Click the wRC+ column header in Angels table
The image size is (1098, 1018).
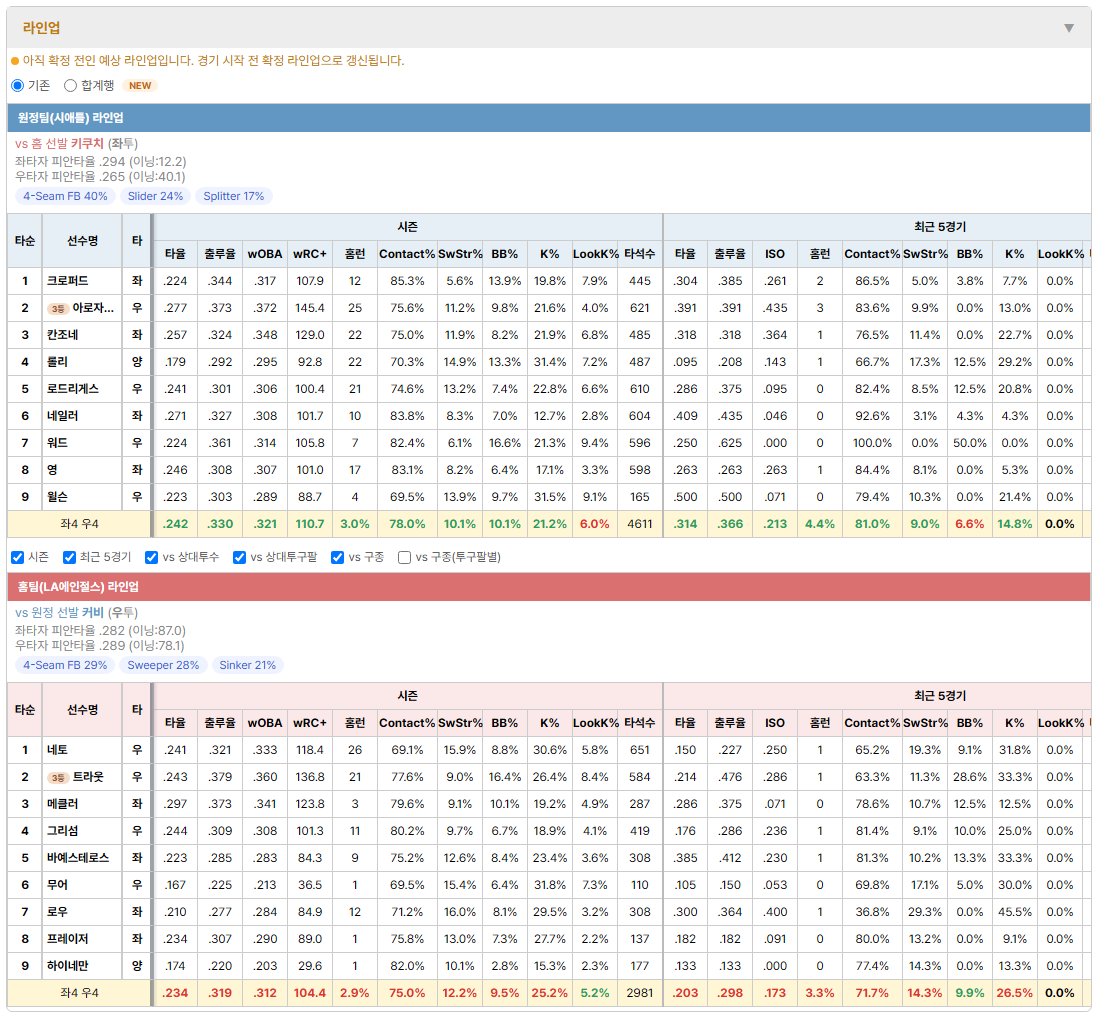310,723
